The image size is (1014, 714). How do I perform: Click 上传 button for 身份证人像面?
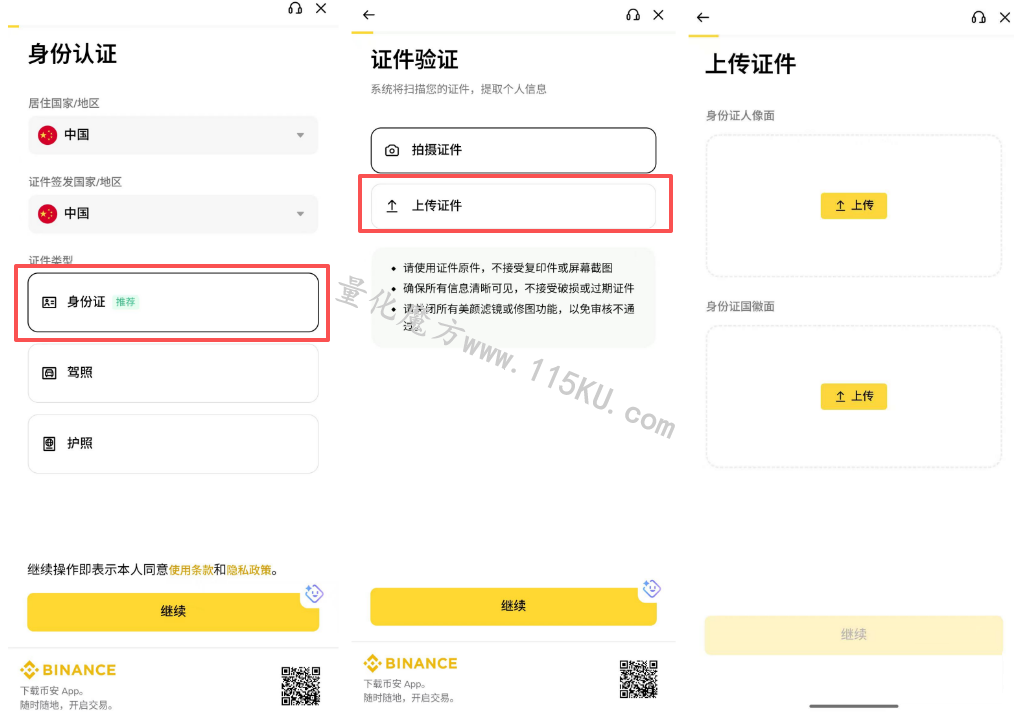click(854, 206)
